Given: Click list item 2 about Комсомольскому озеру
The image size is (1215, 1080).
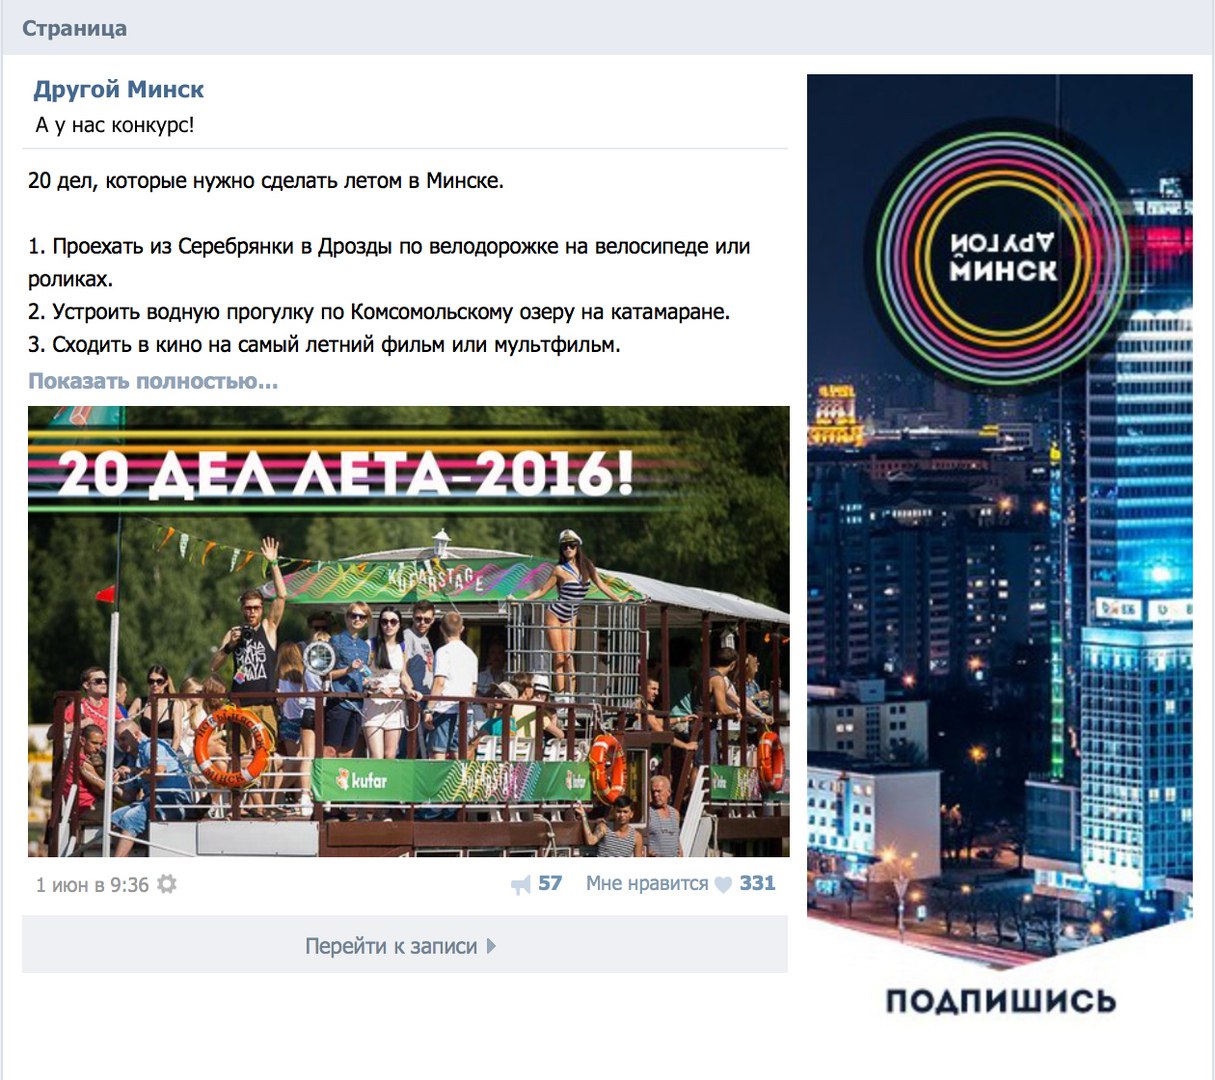Looking at the screenshot, I should click(379, 312).
